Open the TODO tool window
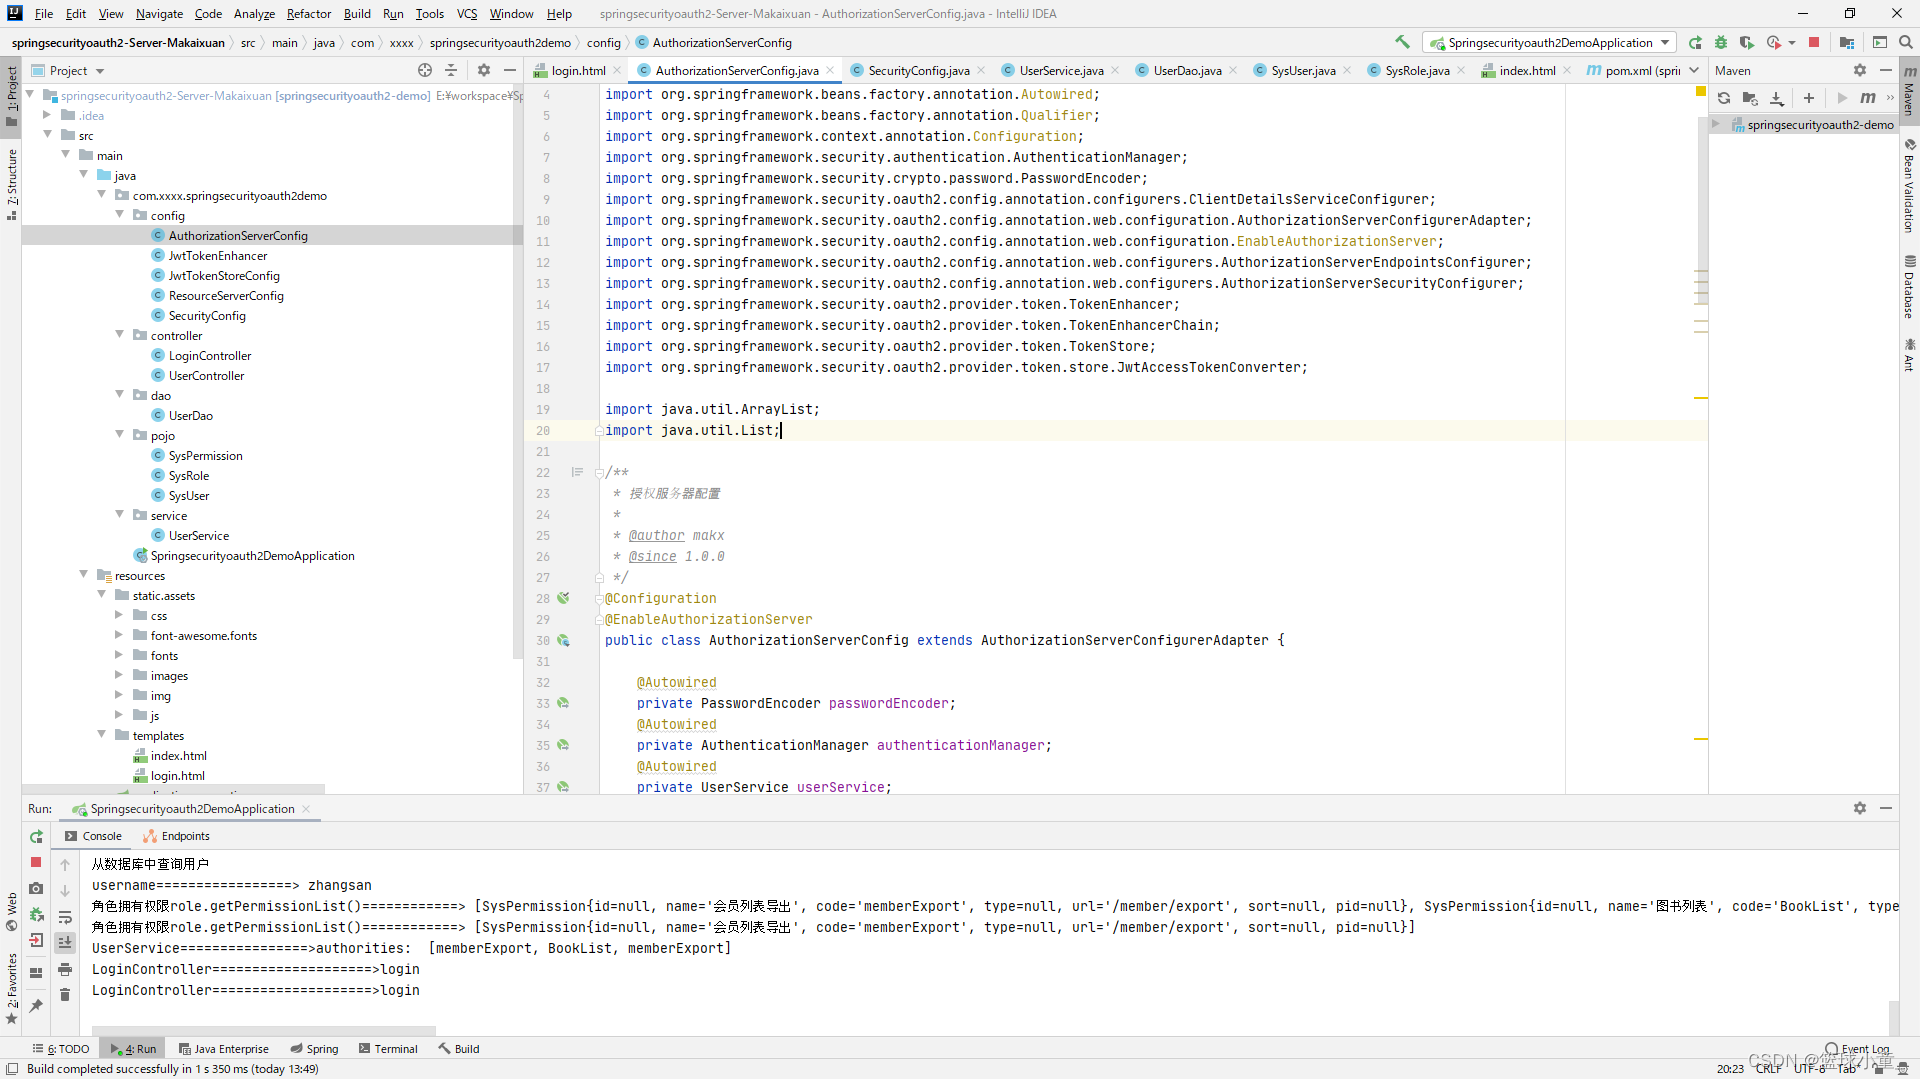Viewport: 1920px width, 1079px height. click(61, 1049)
